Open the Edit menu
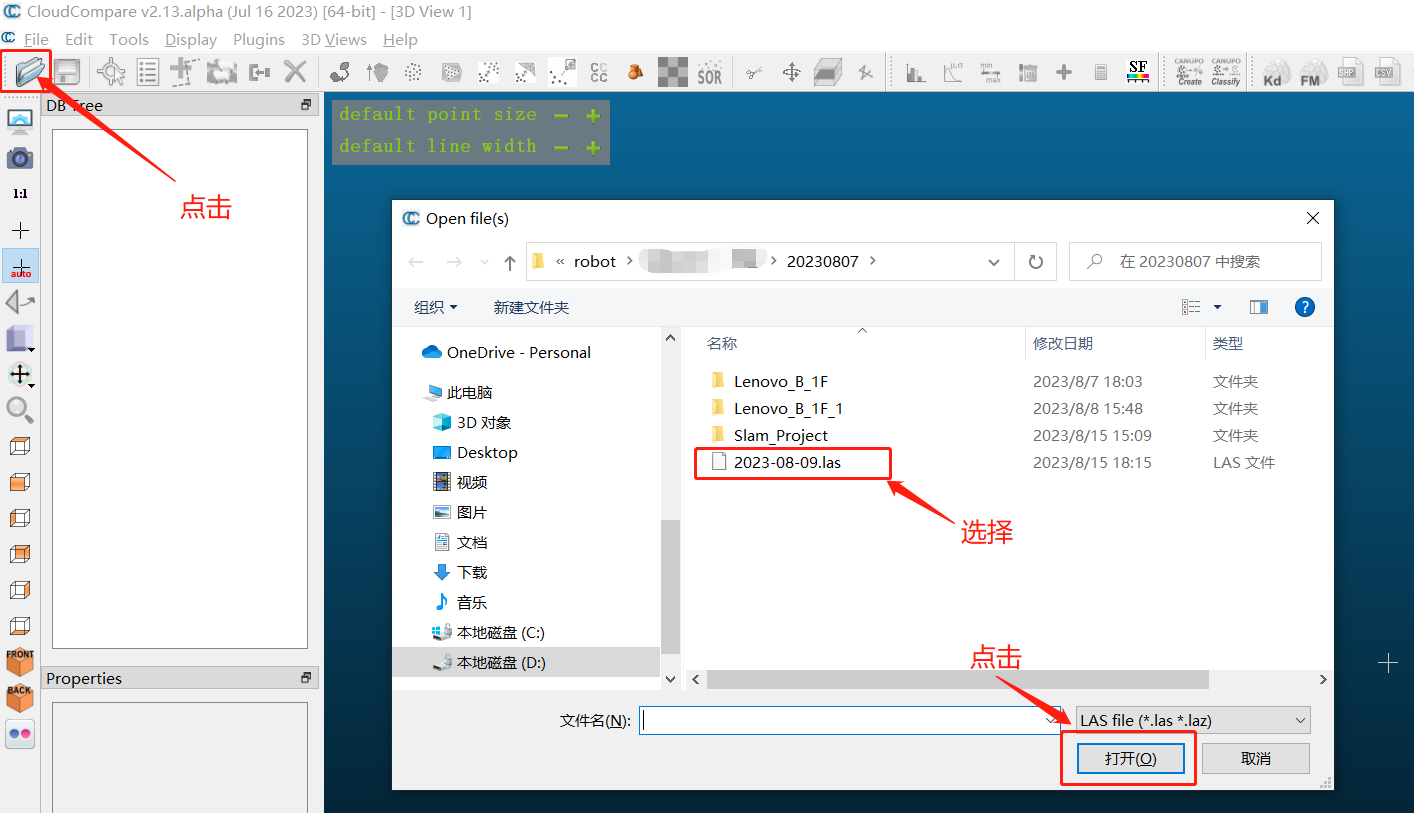1414x813 pixels. pyautogui.click(x=79, y=39)
